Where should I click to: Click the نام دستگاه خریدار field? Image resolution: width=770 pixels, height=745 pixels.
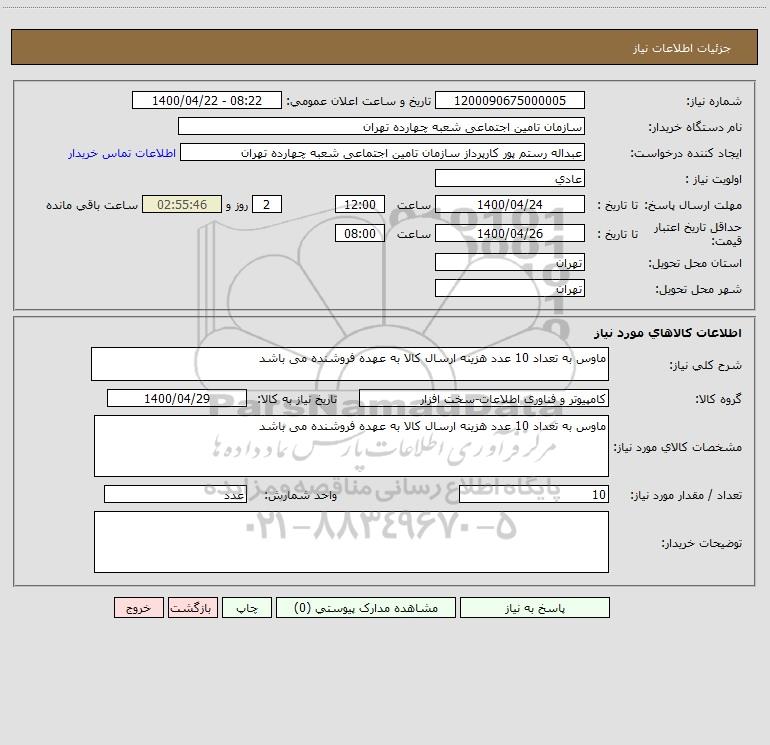pos(381,126)
